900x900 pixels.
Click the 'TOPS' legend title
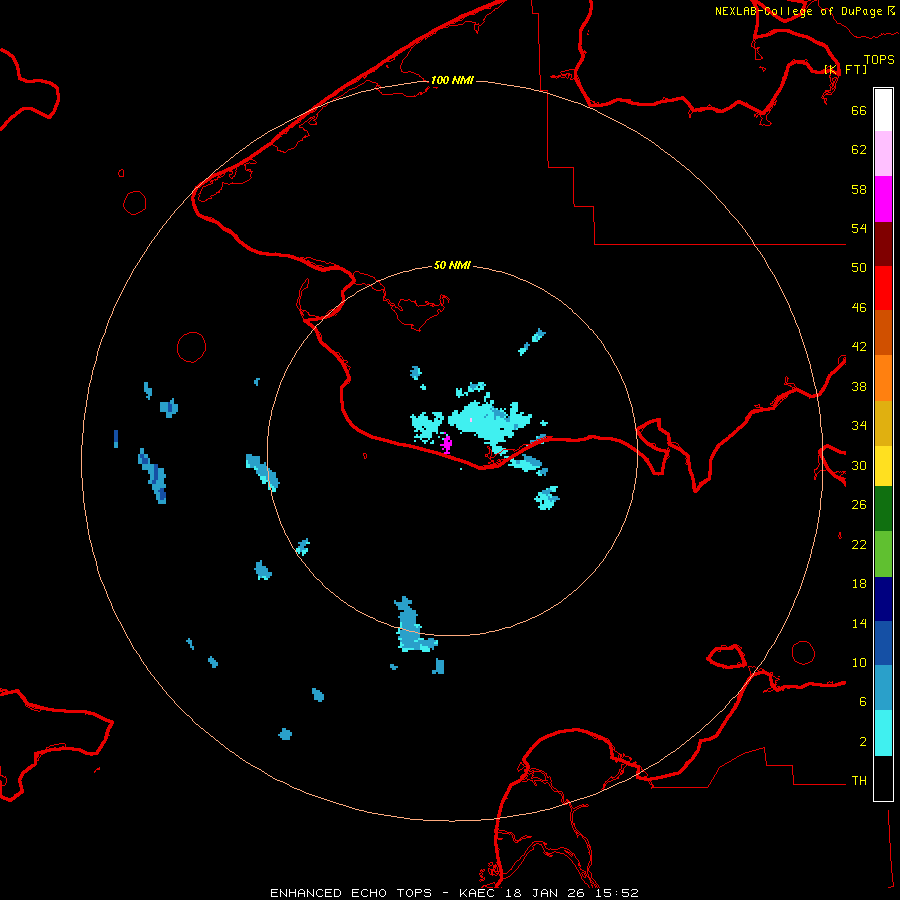879,59
